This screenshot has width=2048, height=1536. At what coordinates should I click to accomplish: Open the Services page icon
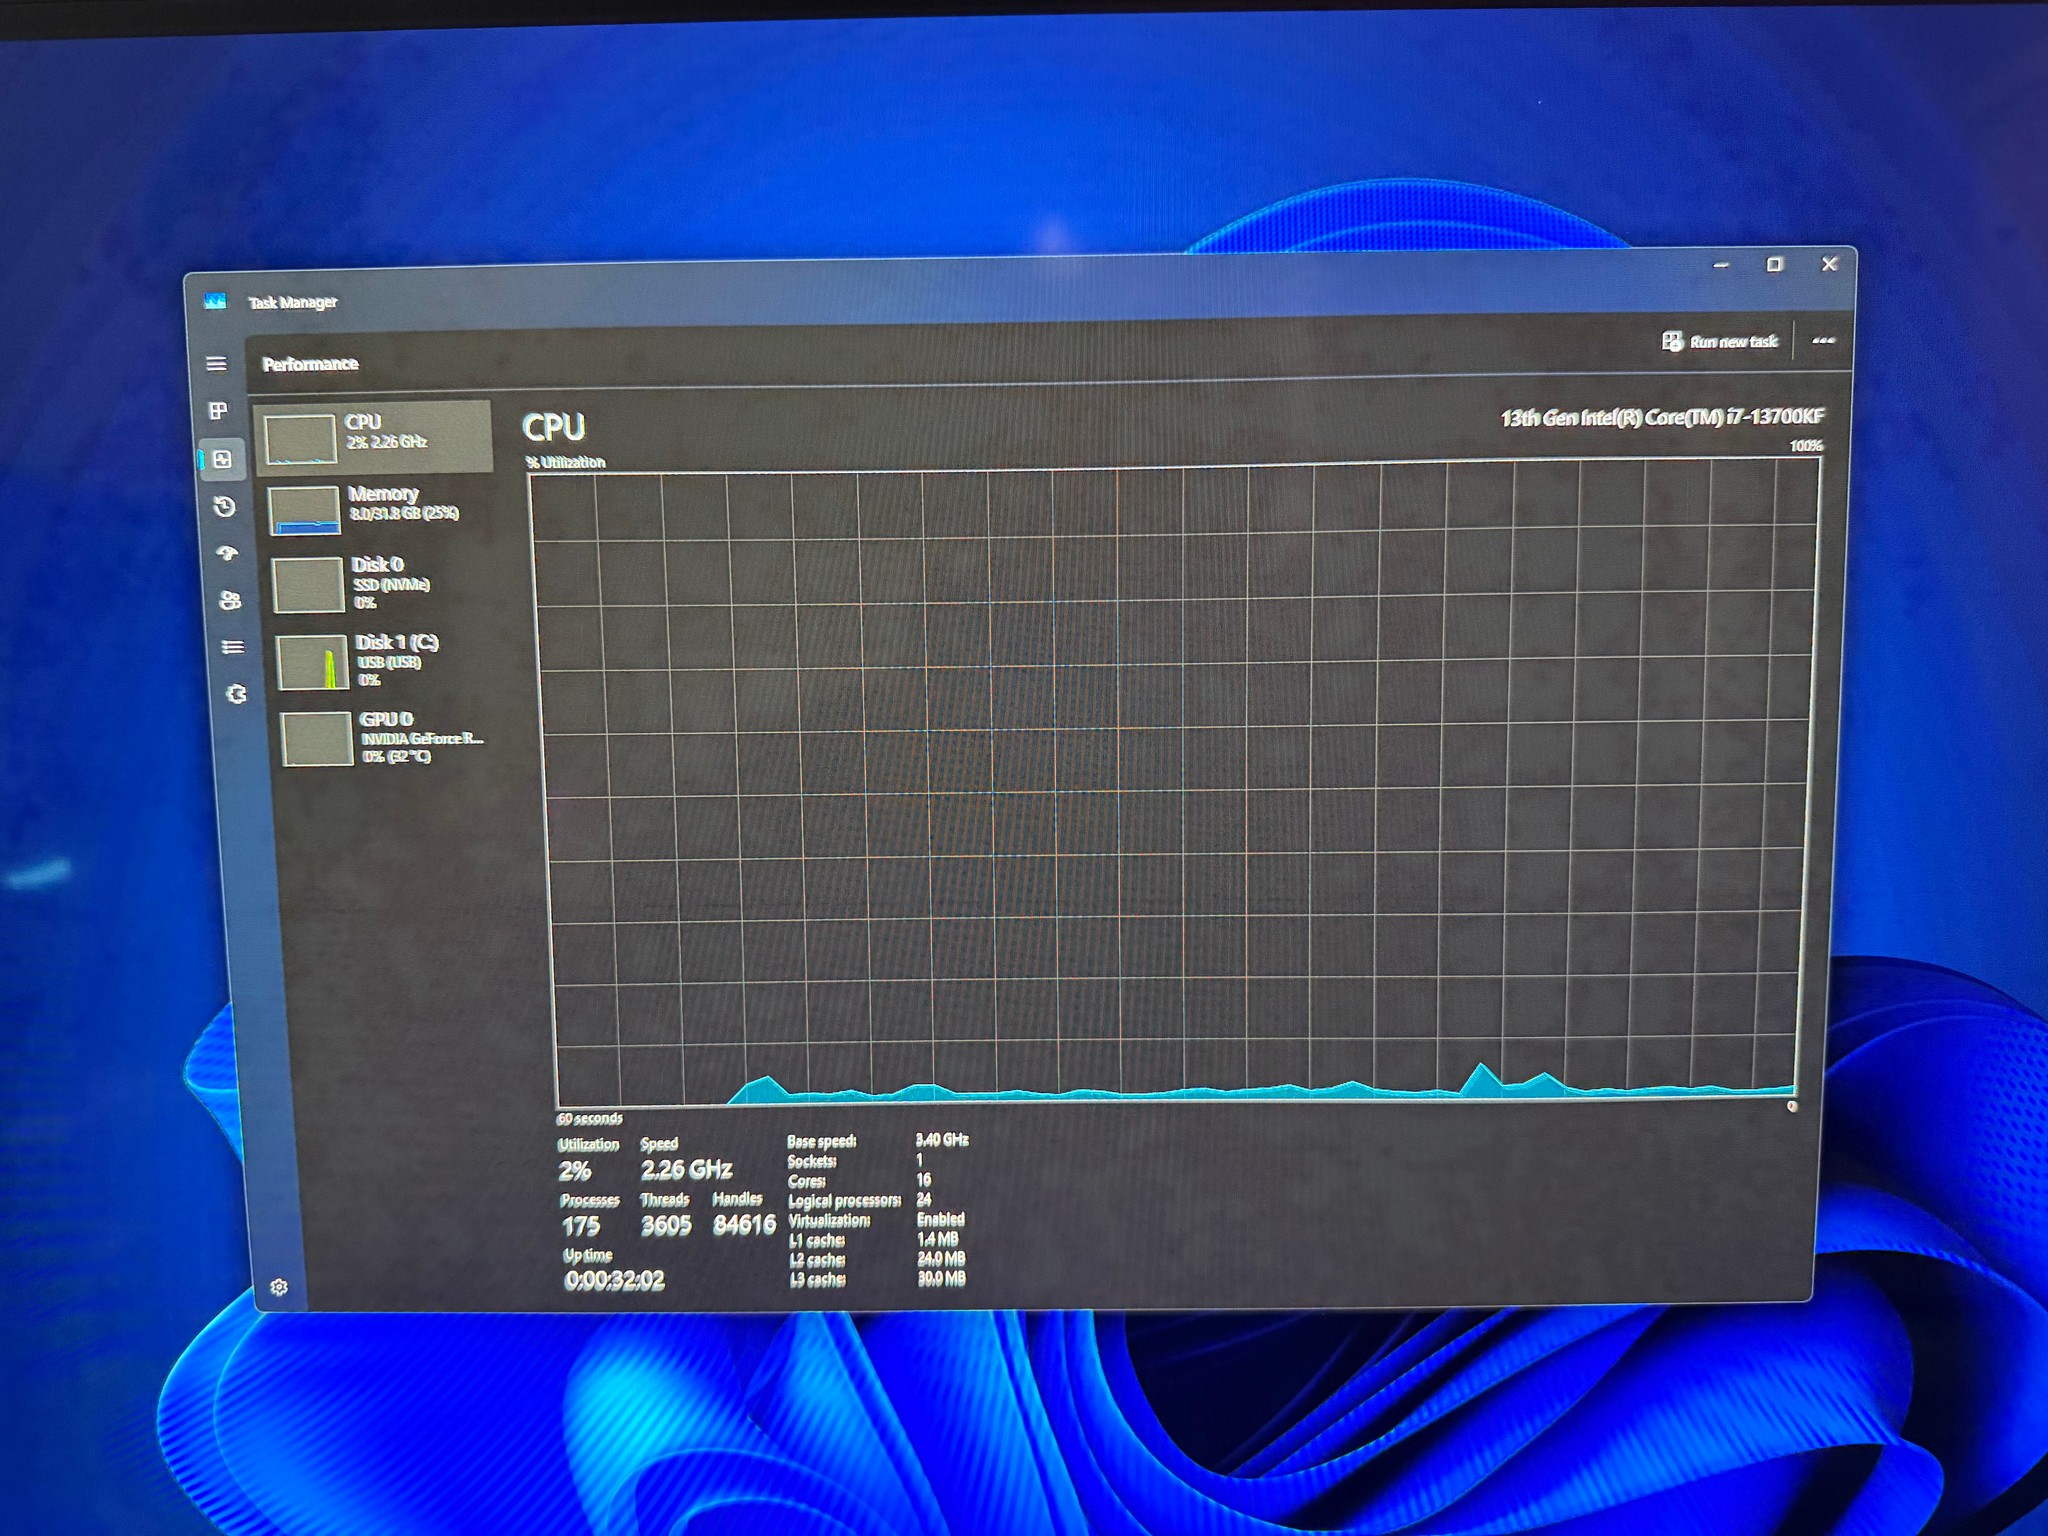point(236,694)
